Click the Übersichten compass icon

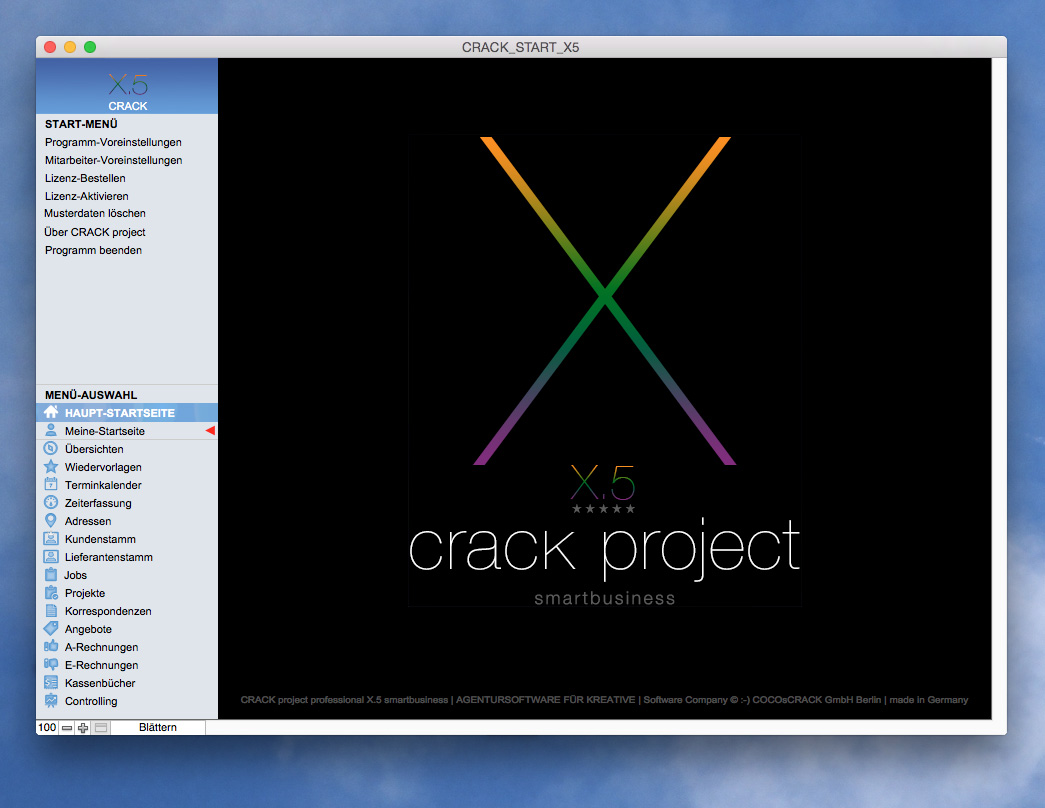(51, 449)
